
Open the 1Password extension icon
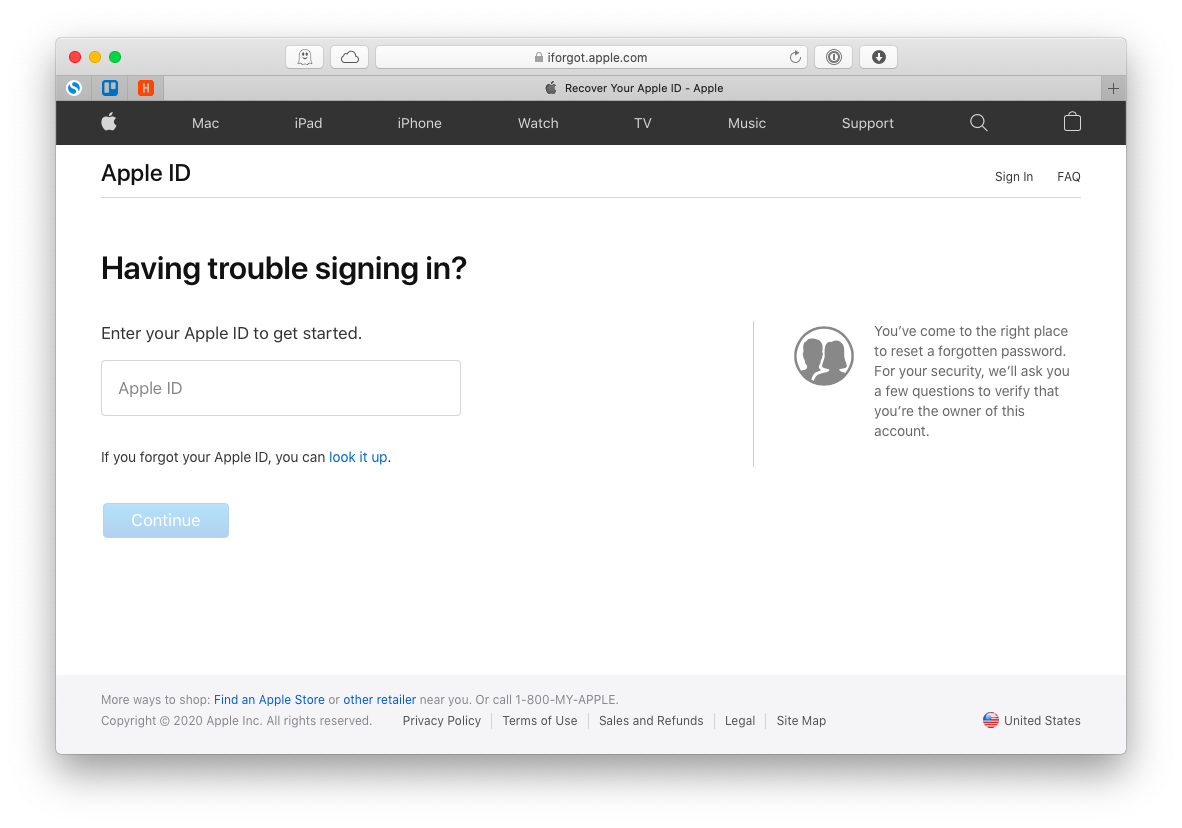834,57
